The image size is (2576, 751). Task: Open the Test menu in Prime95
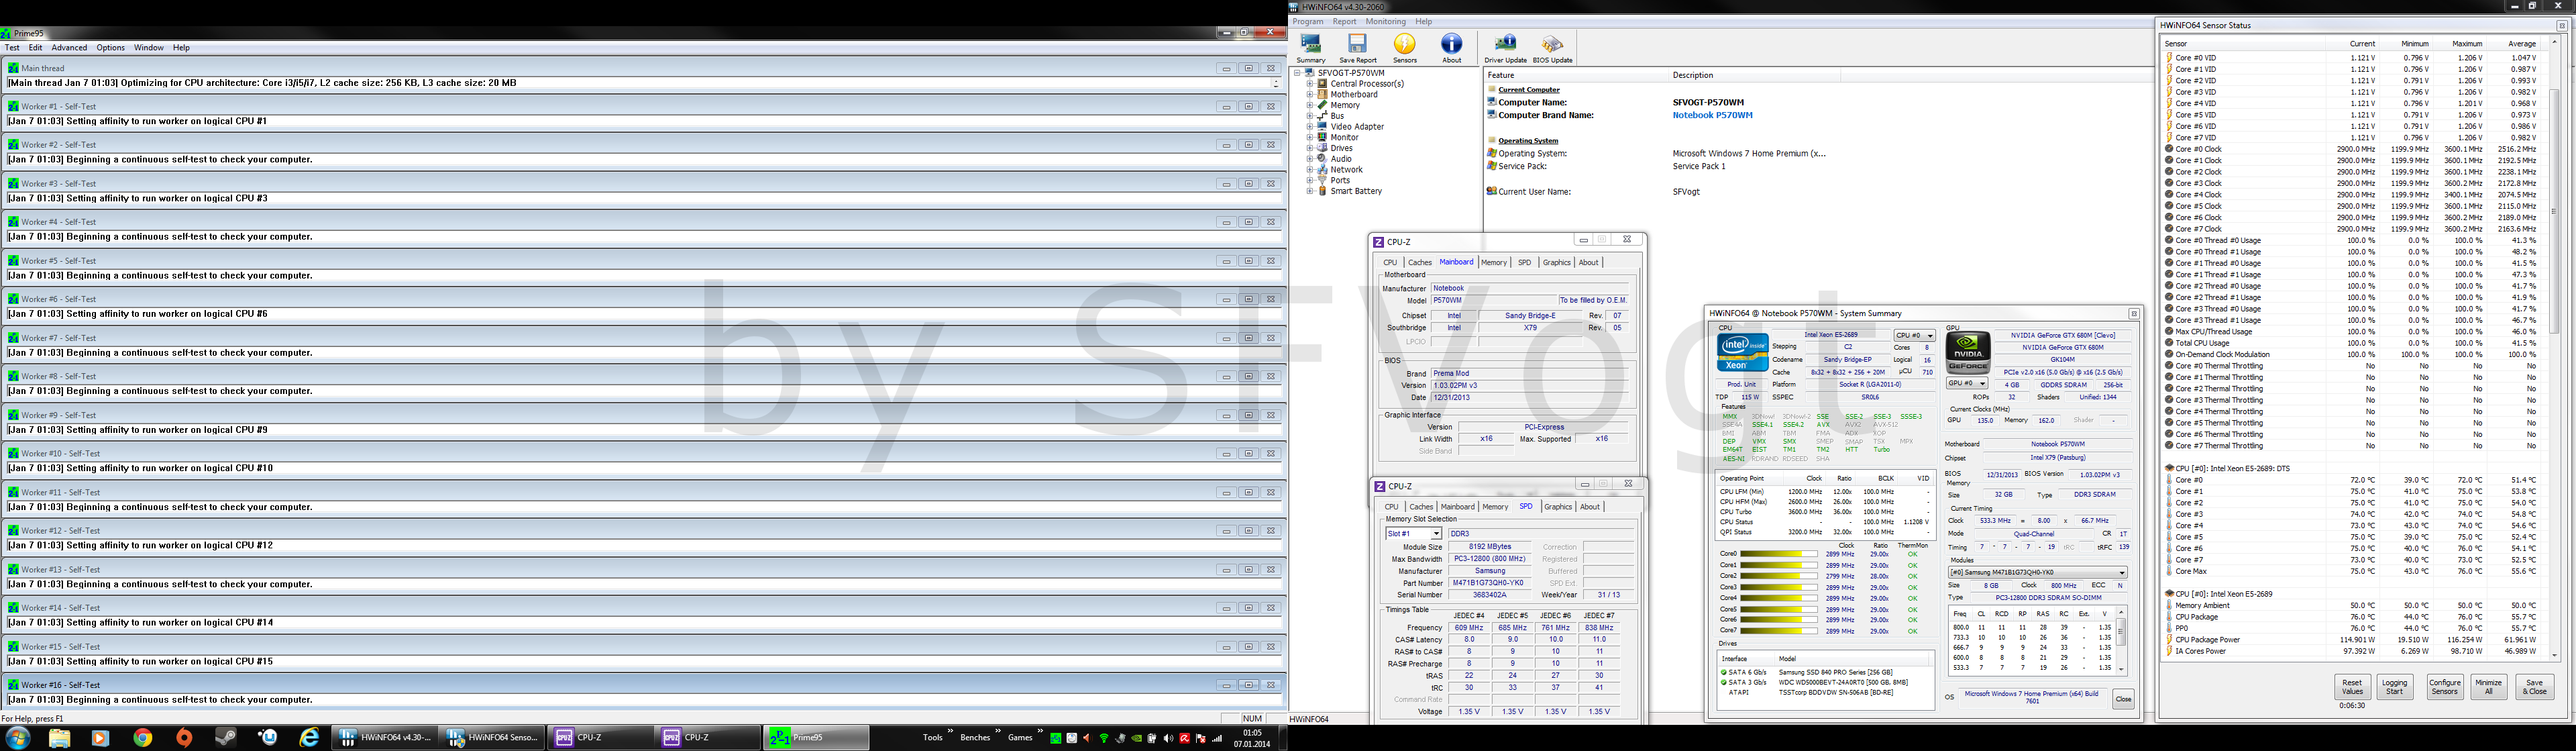(12, 48)
